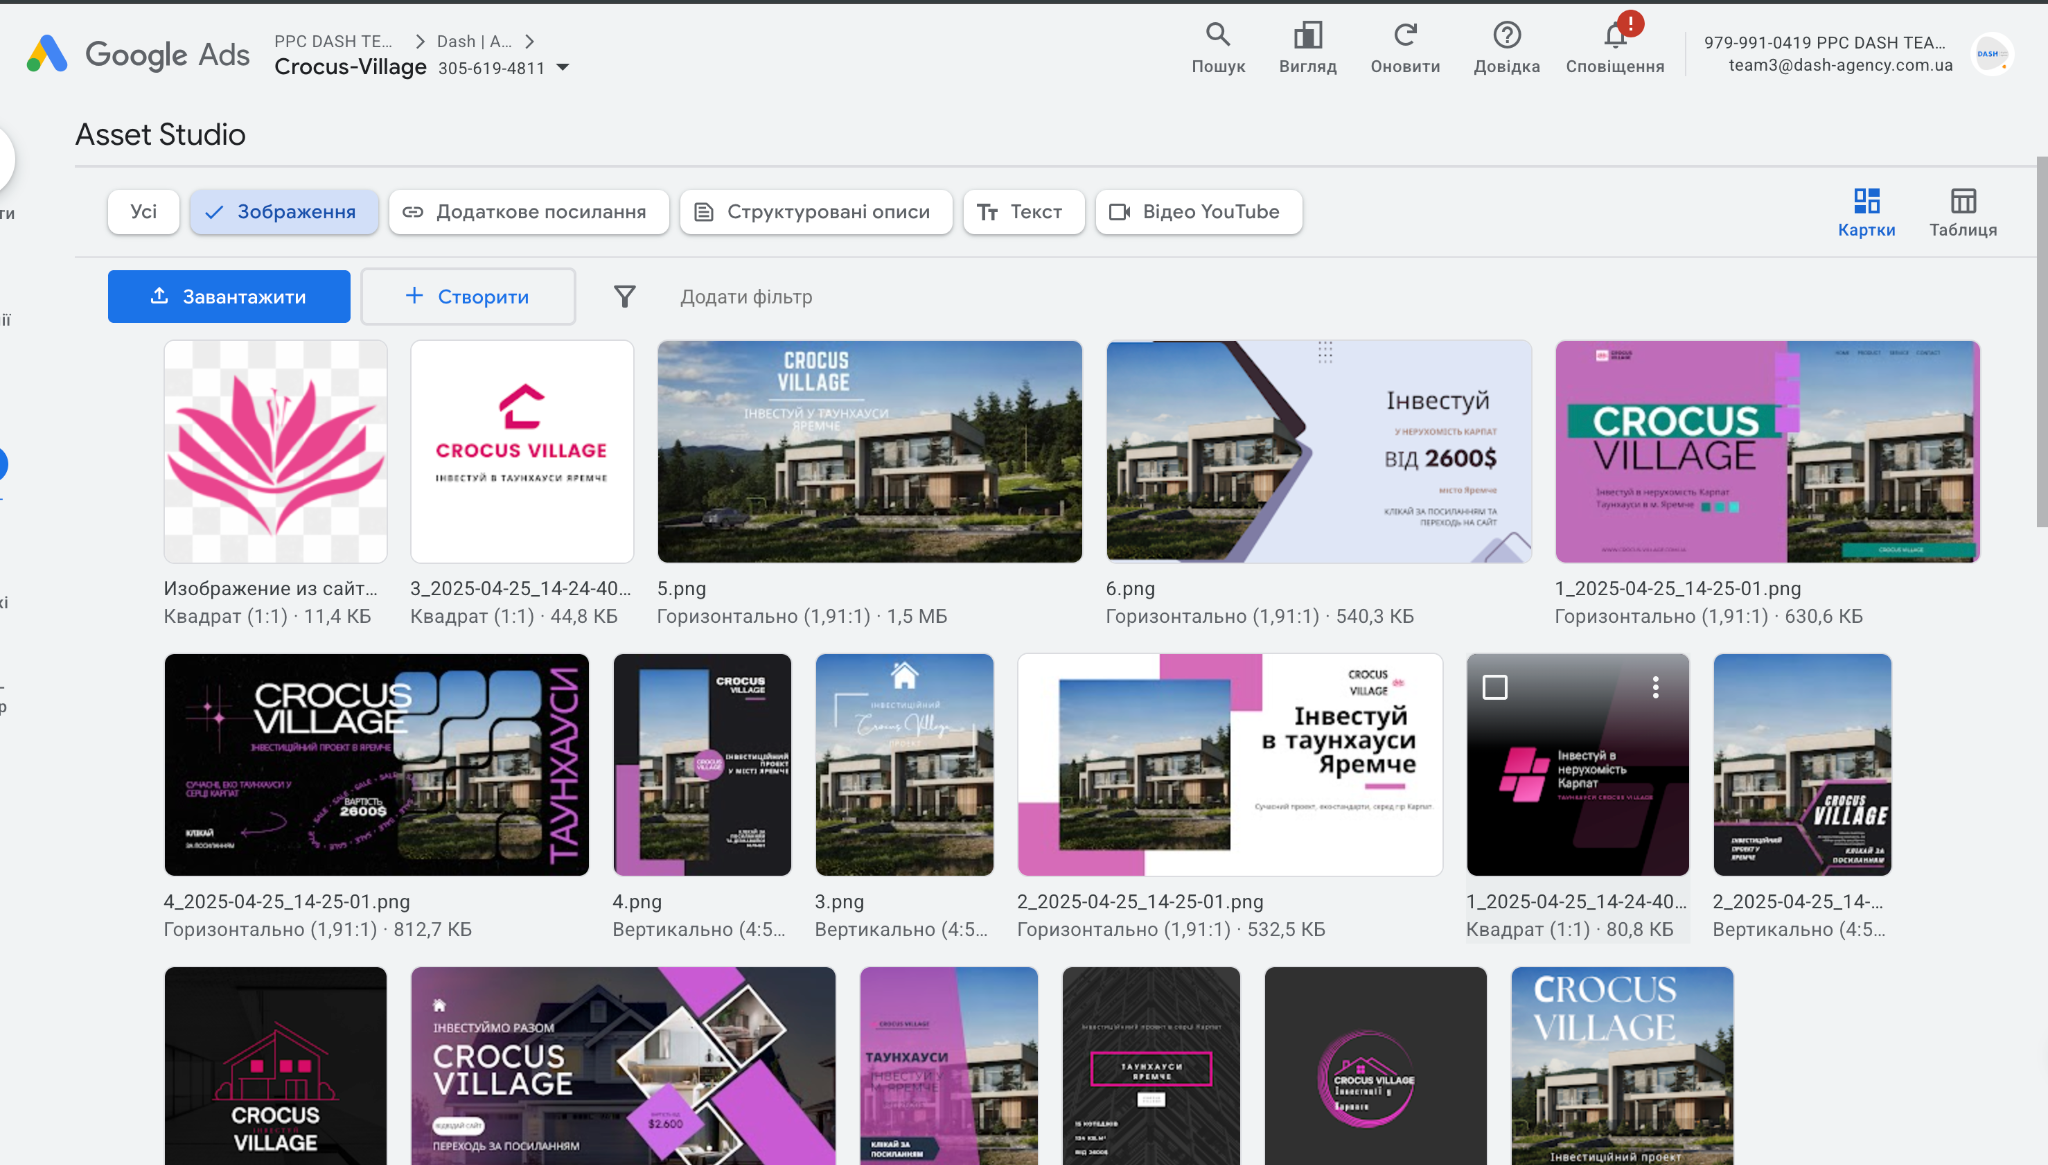Select the Структуровані описи tab
The image size is (2048, 1165).
815,212
